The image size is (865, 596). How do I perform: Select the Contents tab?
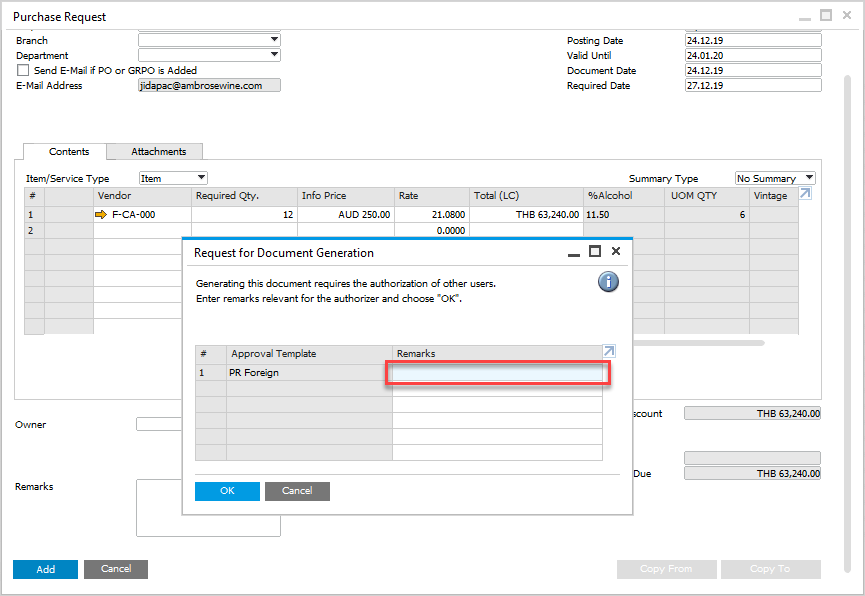point(69,151)
